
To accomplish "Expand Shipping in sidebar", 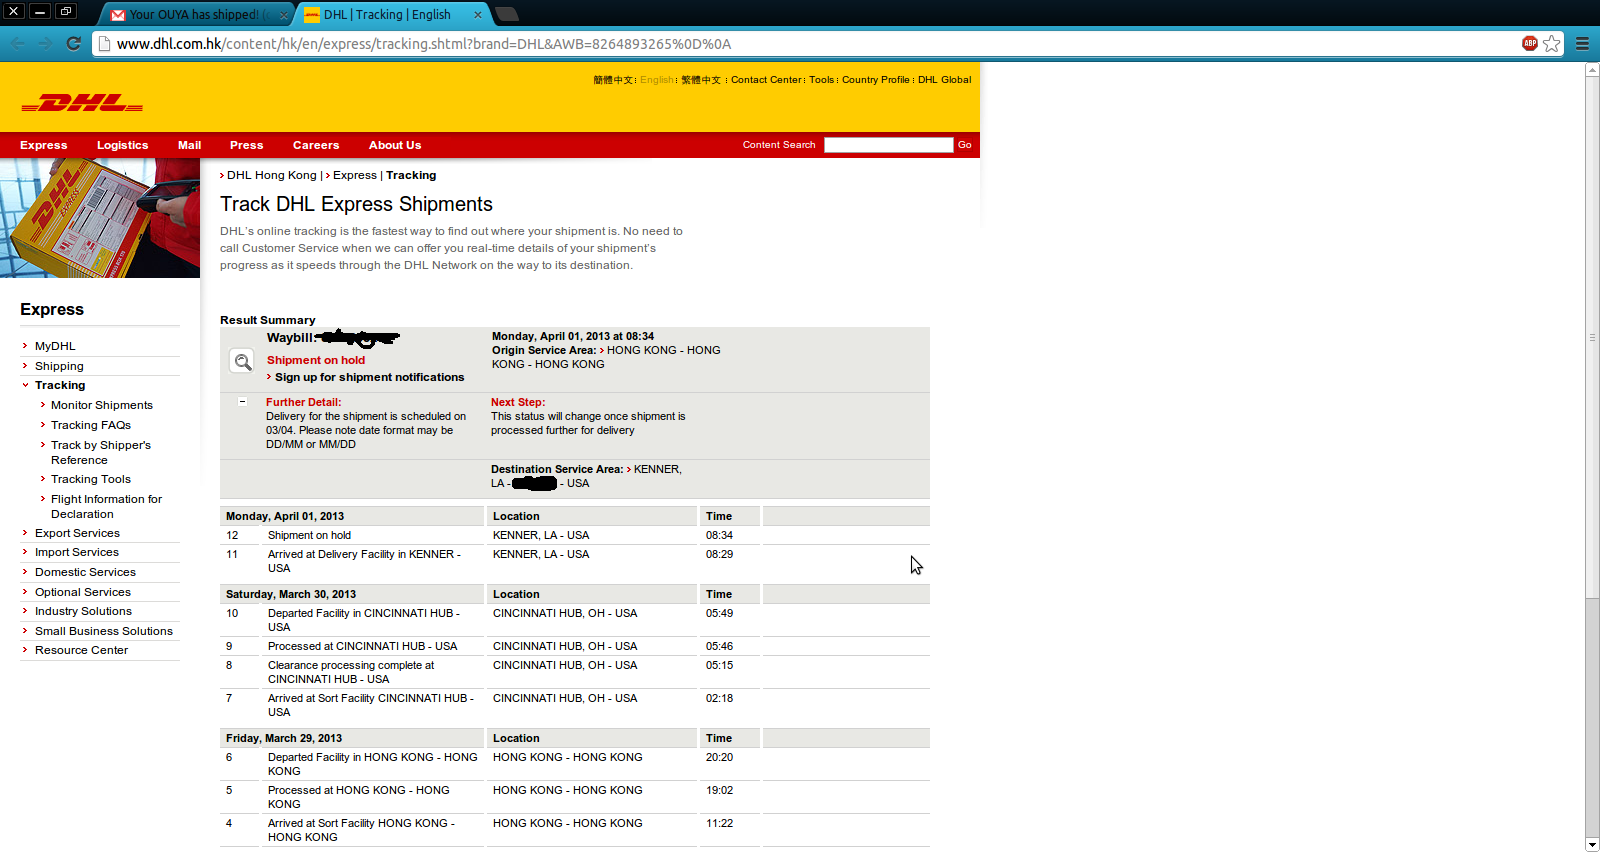I will [x=59, y=366].
